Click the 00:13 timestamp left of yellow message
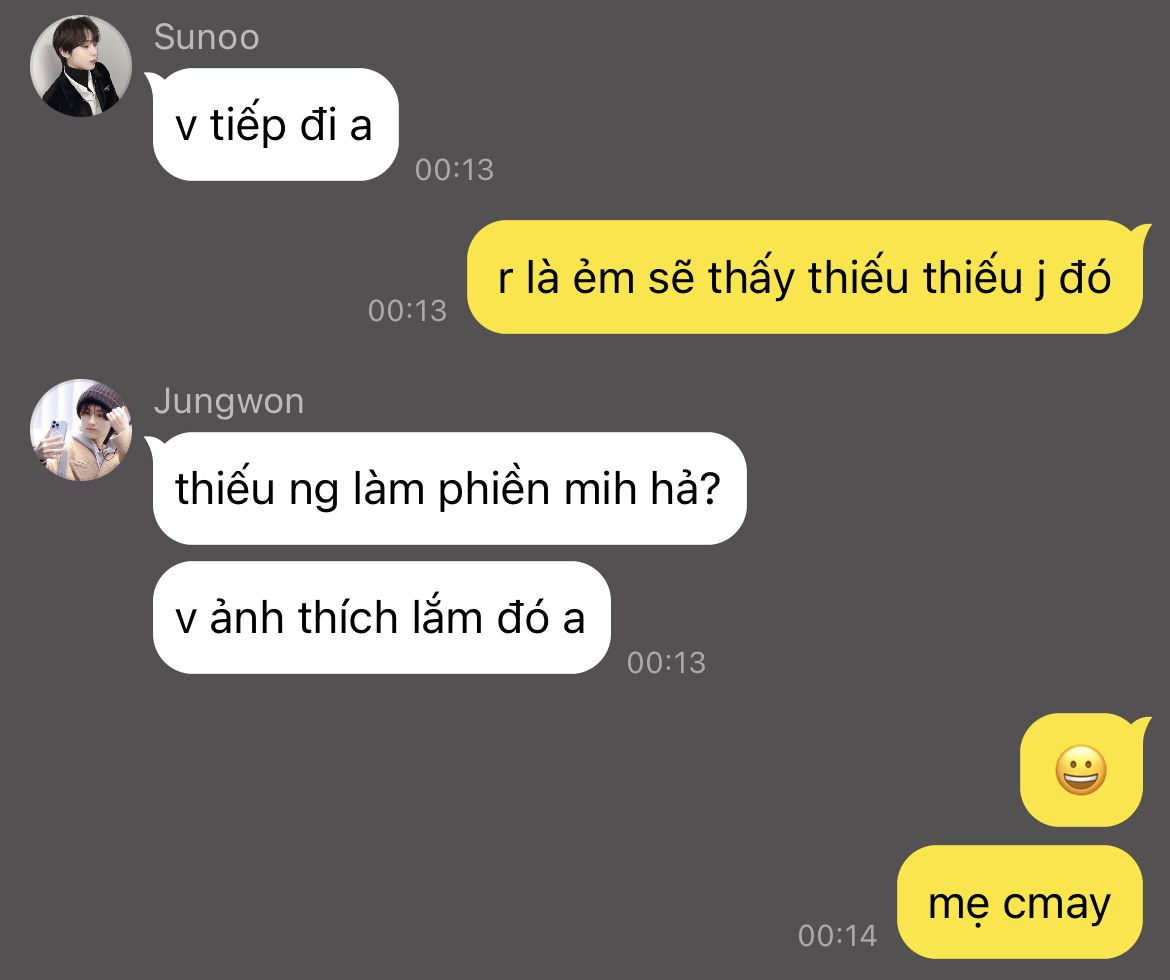The width and height of the screenshot is (1170, 980). (407, 311)
